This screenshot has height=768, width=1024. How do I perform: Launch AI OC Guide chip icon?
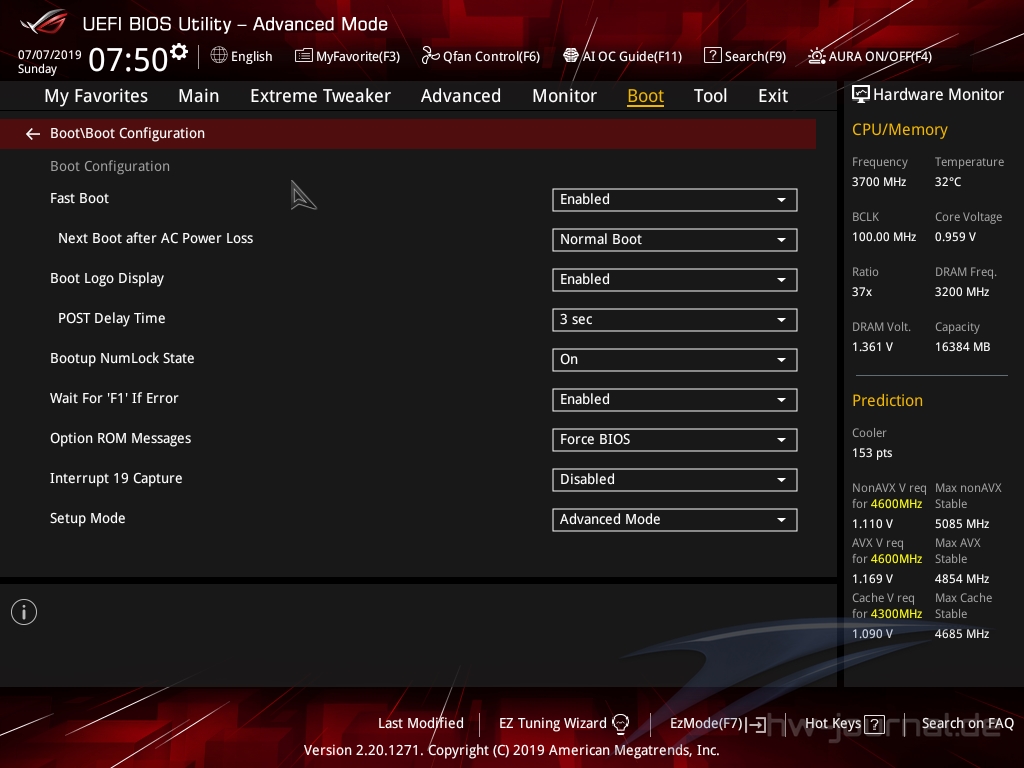pos(571,56)
